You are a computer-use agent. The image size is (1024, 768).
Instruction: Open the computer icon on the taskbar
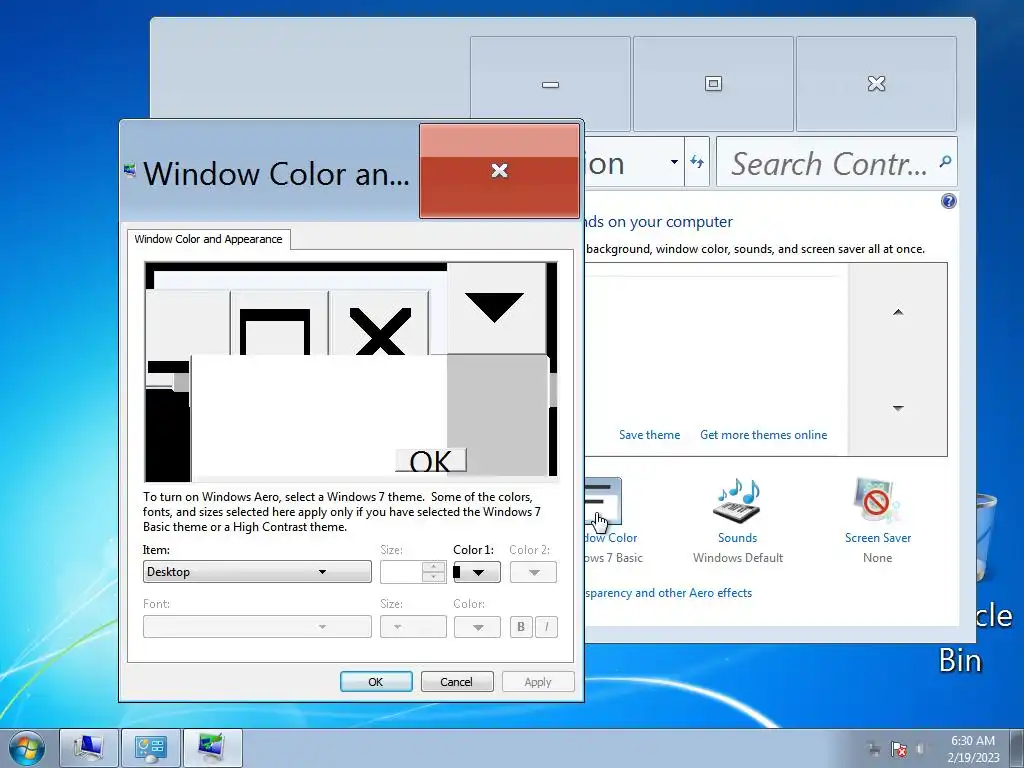tap(89, 748)
